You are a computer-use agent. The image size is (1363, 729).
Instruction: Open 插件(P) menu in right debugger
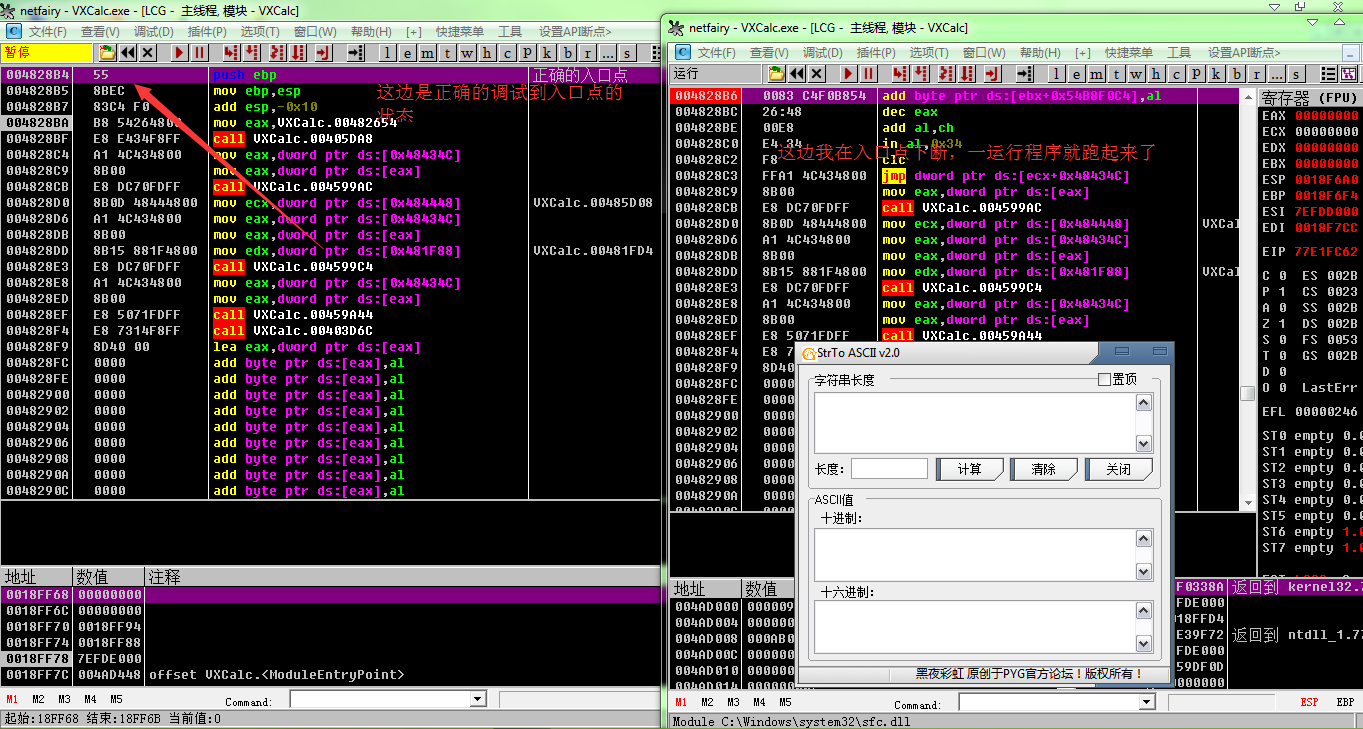pyautogui.click(x=876, y=53)
